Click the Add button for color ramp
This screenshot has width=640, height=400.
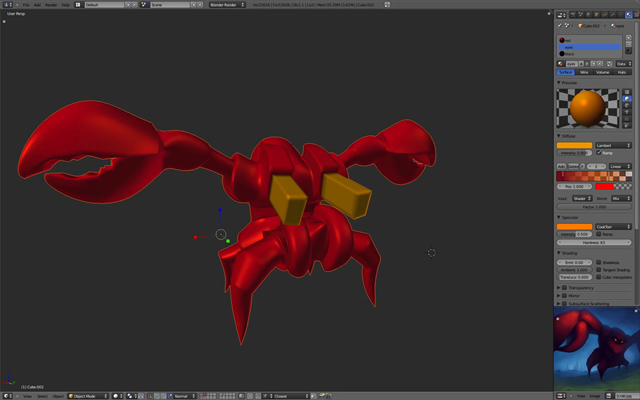click(561, 166)
